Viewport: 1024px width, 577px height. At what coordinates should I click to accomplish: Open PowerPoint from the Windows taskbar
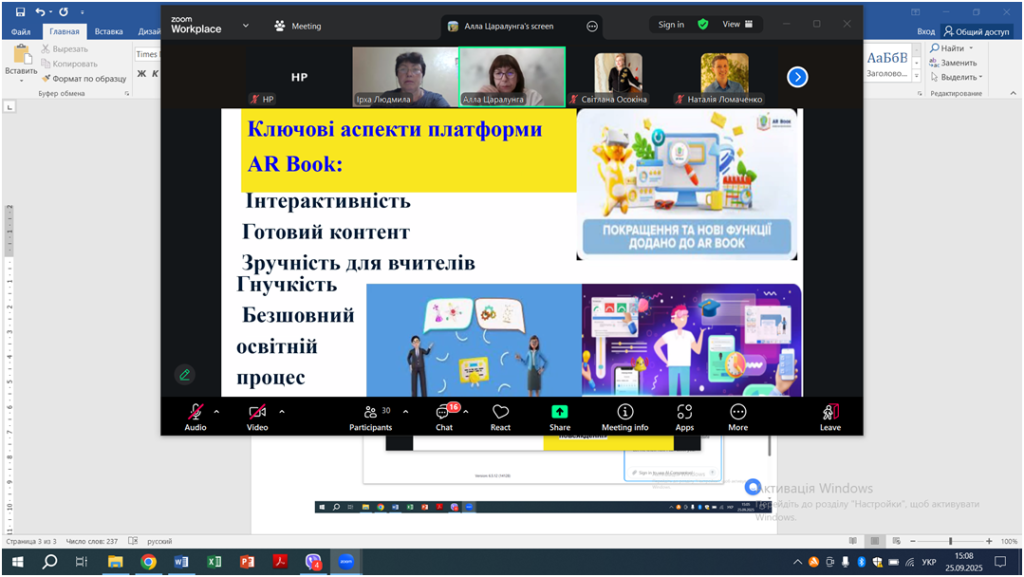247,562
